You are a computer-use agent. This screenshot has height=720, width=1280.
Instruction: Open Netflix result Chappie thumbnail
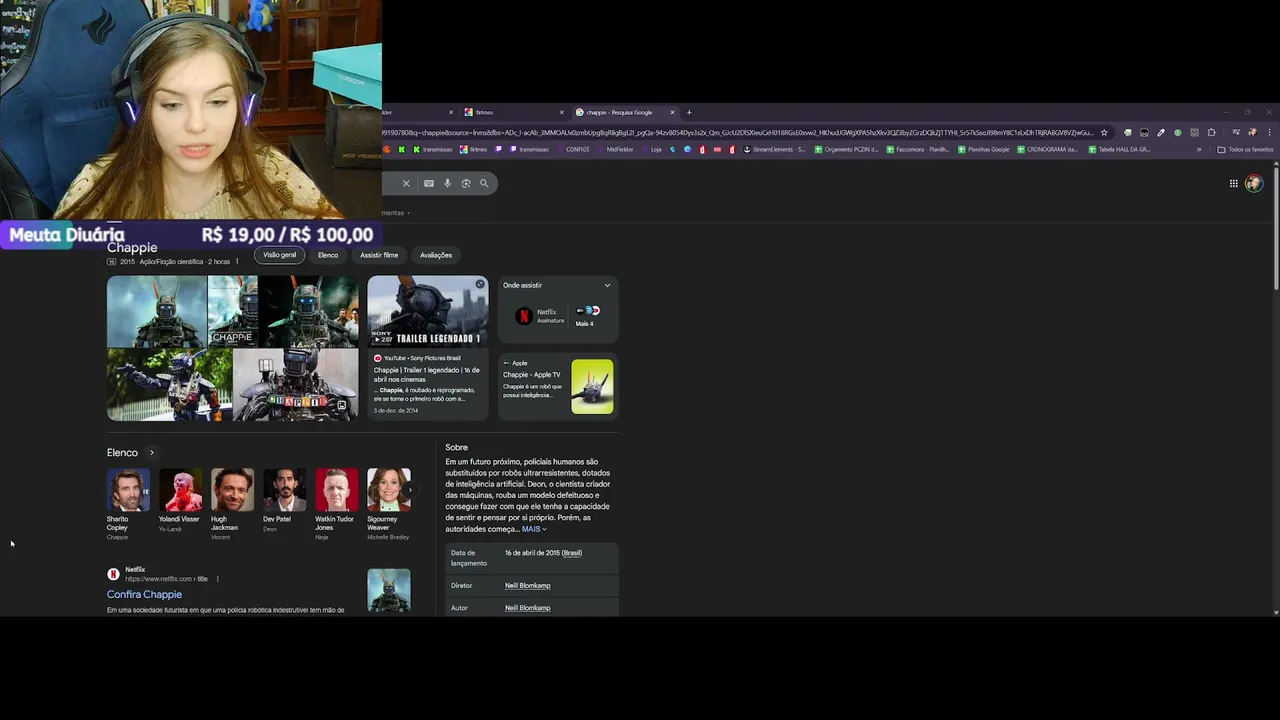click(389, 590)
